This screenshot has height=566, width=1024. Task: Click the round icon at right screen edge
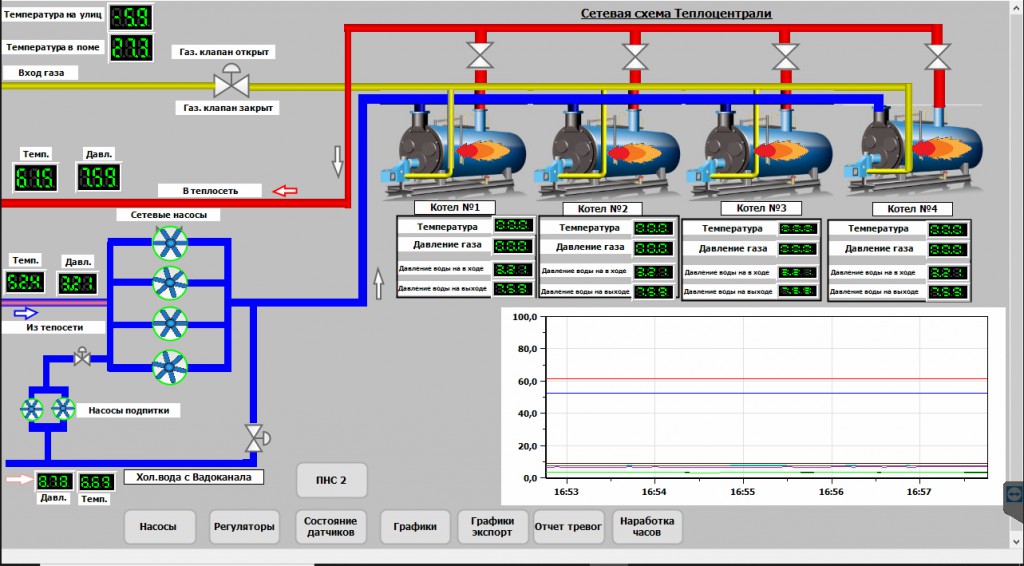tap(1014, 494)
